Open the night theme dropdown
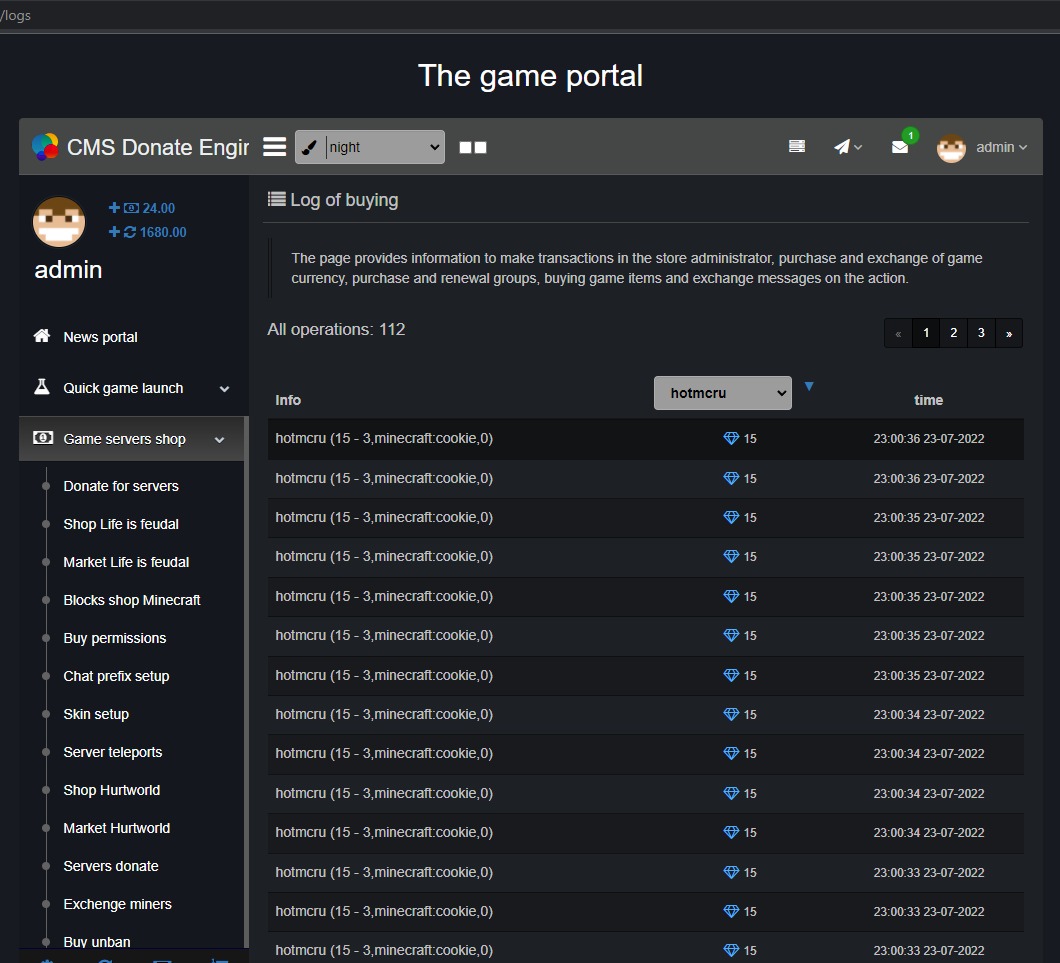Viewport: 1060px width, 963px height. (x=370, y=147)
